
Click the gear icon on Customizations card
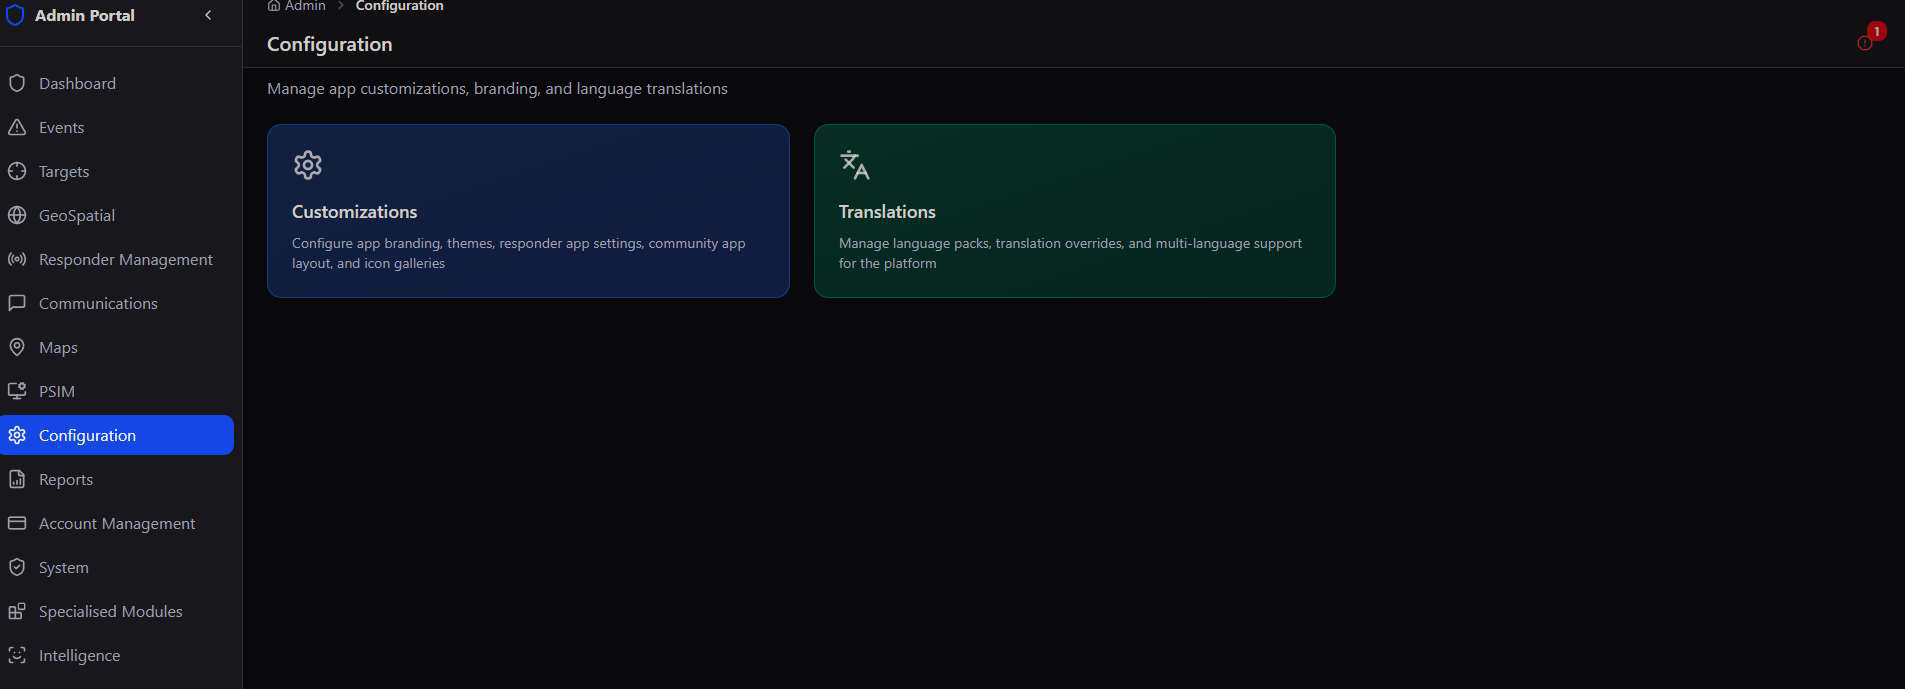click(308, 165)
